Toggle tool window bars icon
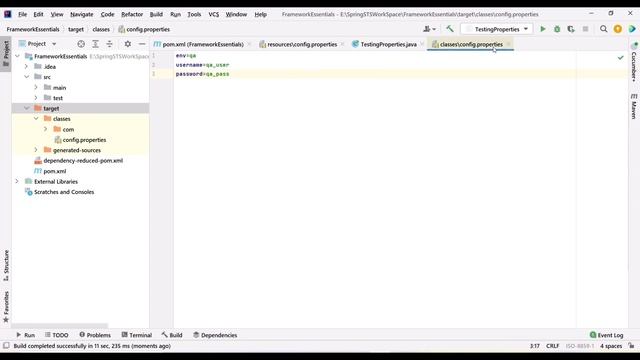Image resolution: width=640 pixels, height=360 pixels. (x=6, y=346)
